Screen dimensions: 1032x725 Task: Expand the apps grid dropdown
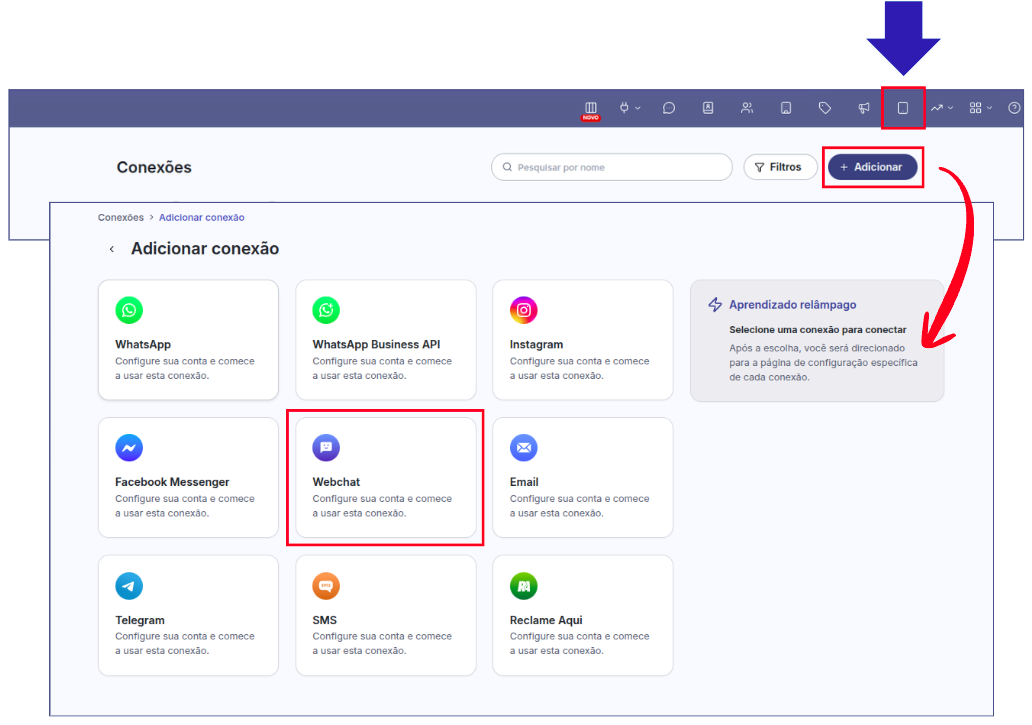click(980, 108)
